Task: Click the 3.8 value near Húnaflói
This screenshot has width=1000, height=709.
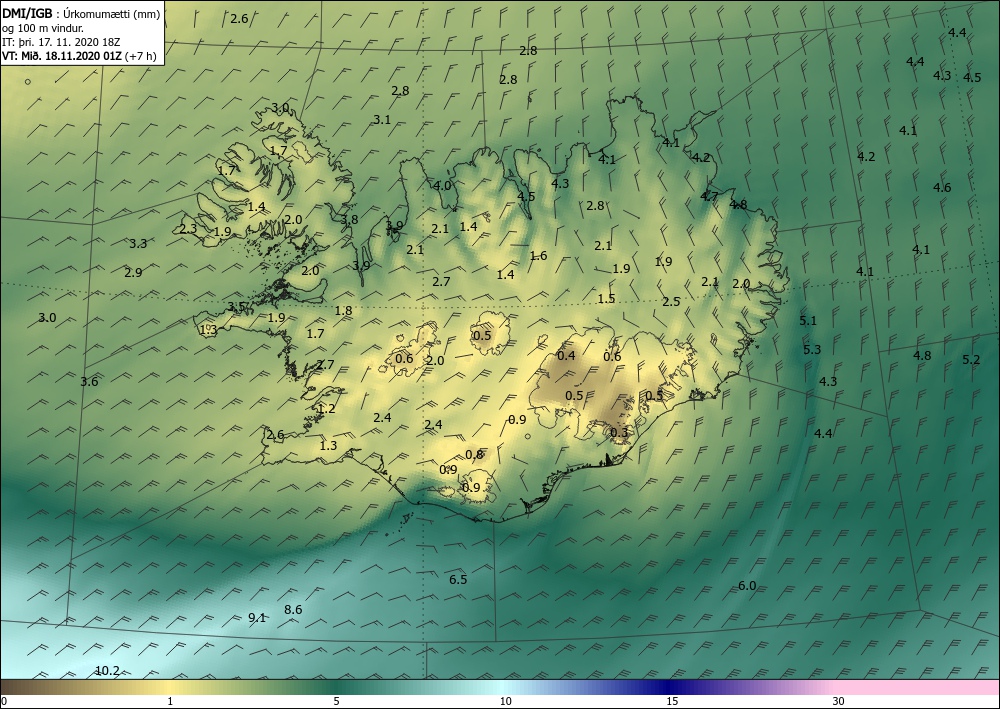Action: (x=349, y=219)
